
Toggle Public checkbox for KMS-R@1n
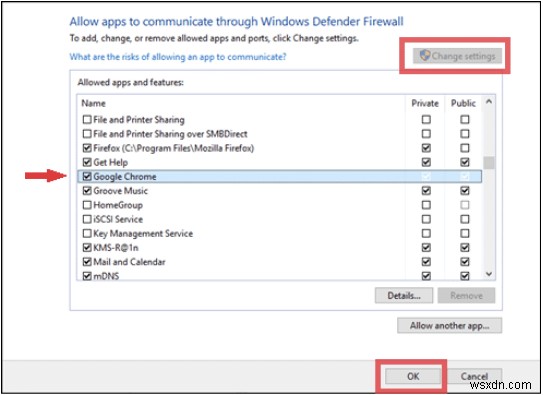point(465,248)
